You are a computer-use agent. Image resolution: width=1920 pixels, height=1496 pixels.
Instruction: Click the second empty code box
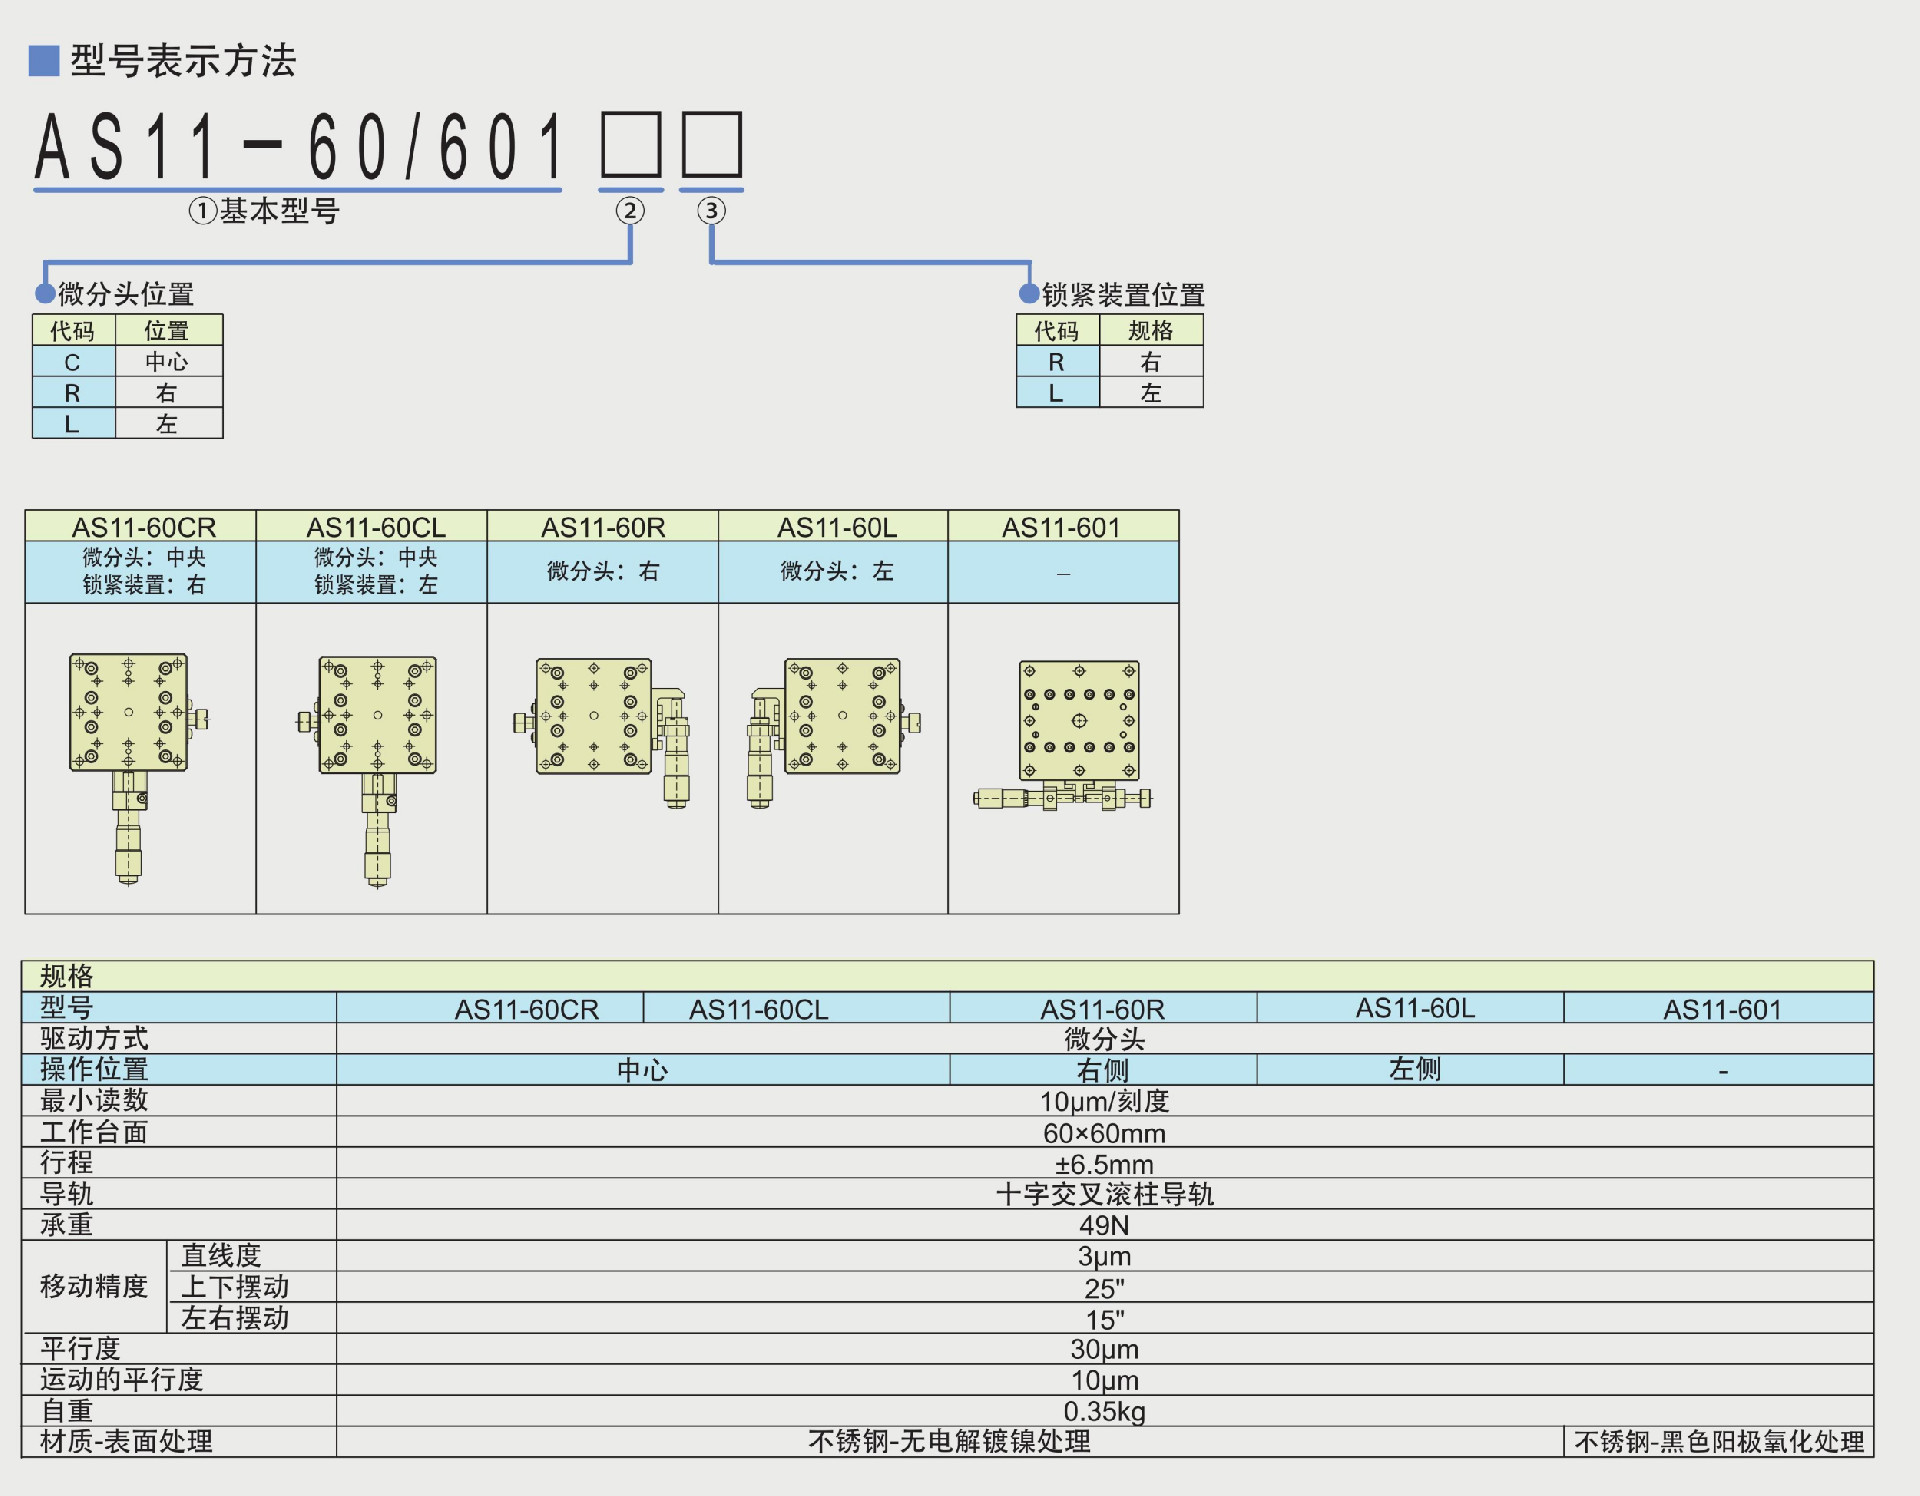(x=711, y=146)
